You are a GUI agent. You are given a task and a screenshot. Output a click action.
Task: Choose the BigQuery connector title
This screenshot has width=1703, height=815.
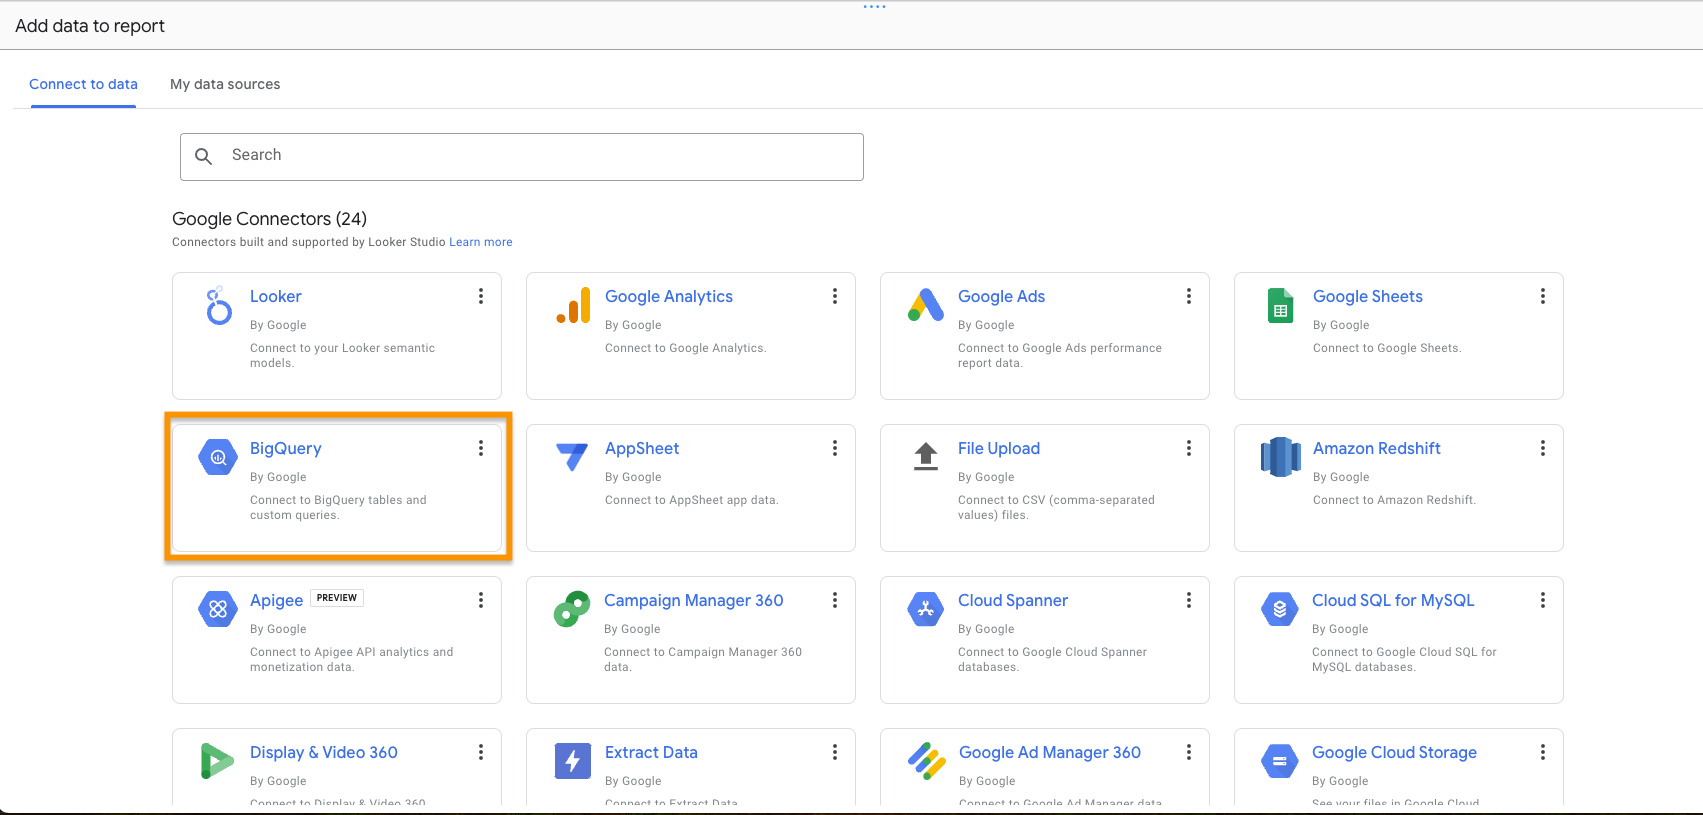(286, 448)
